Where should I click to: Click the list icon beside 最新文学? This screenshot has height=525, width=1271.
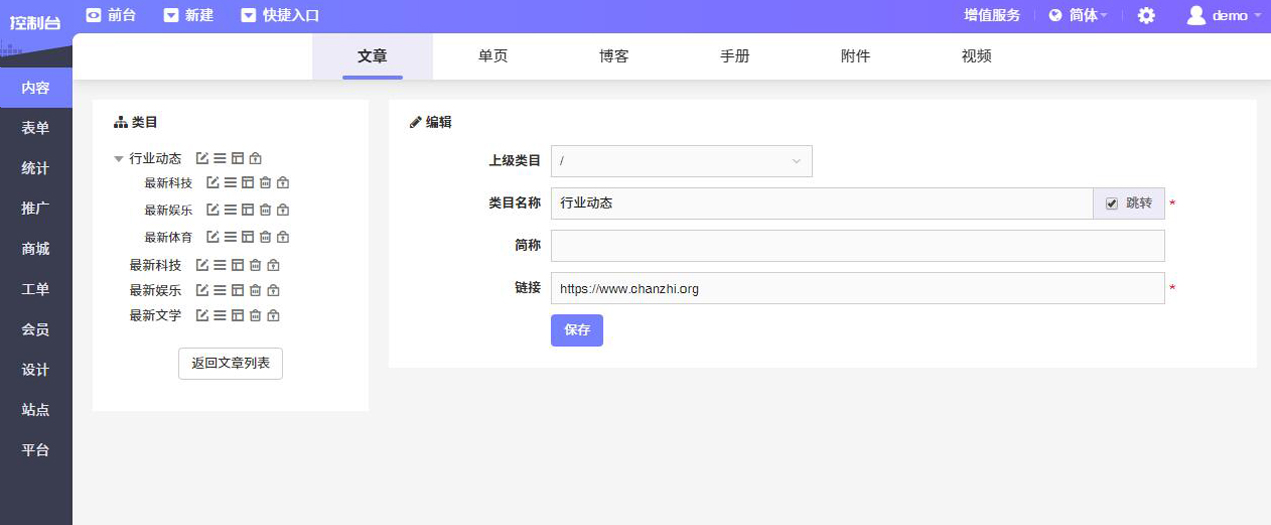click(x=220, y=315)
